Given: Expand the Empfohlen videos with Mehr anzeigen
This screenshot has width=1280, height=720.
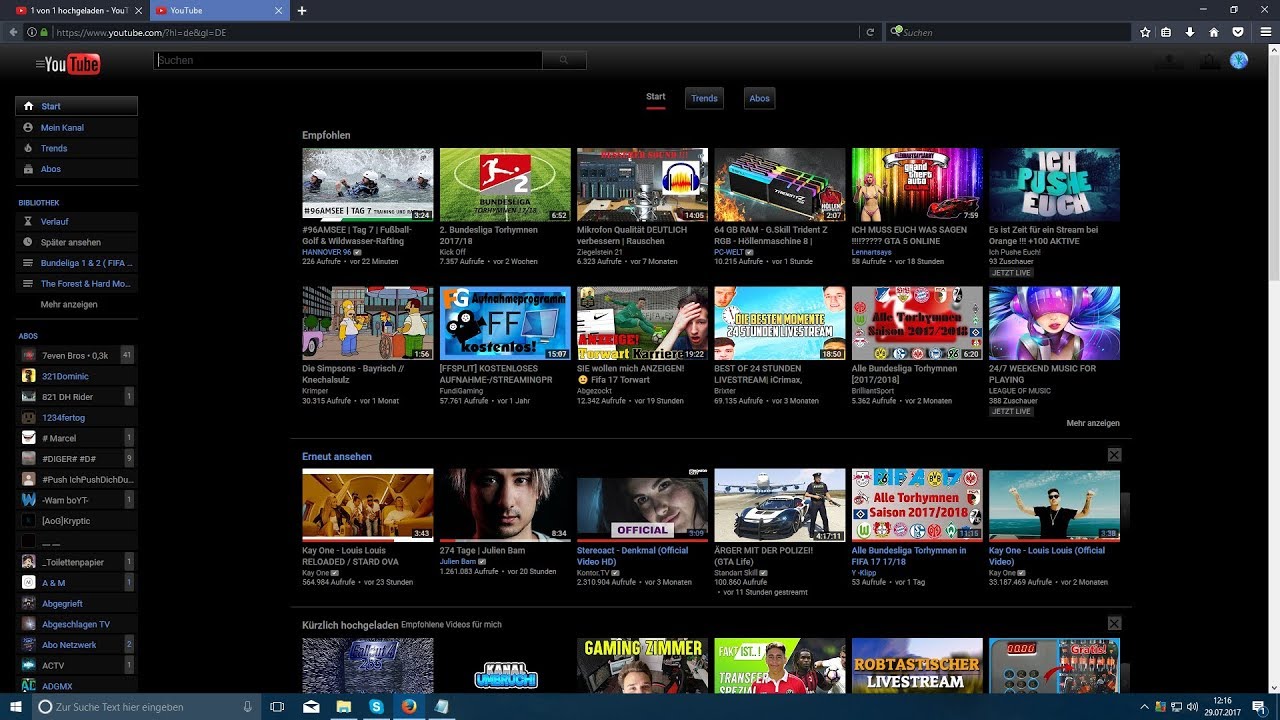Looking at the screenshot, I should click(1093, 423).
